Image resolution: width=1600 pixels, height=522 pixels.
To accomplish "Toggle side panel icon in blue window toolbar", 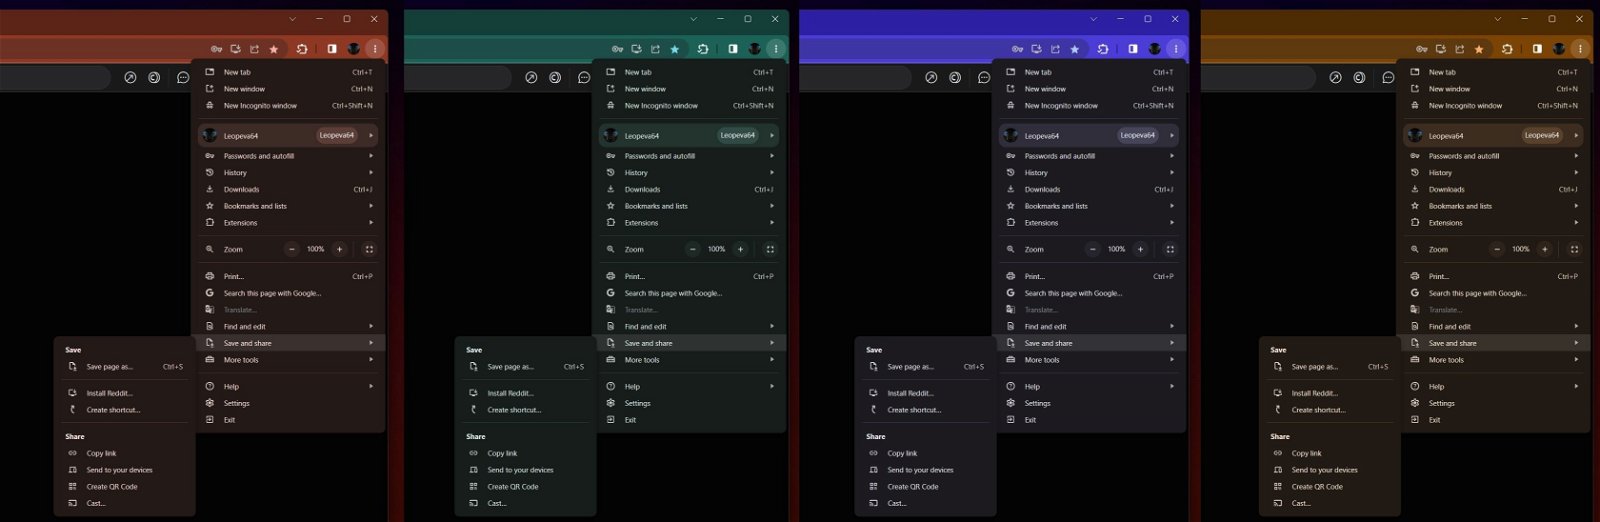I will point(1133,49).
